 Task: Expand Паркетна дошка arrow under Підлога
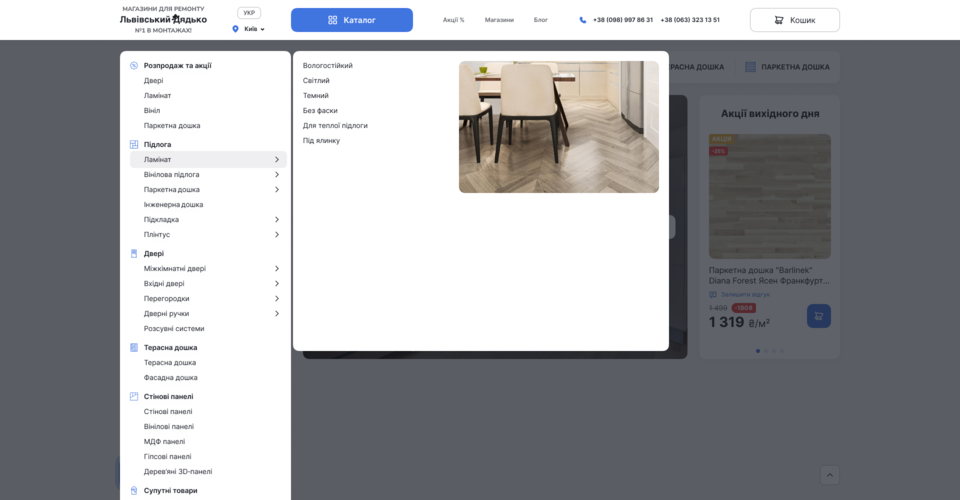pyautogui.click(x=277, y=190)
